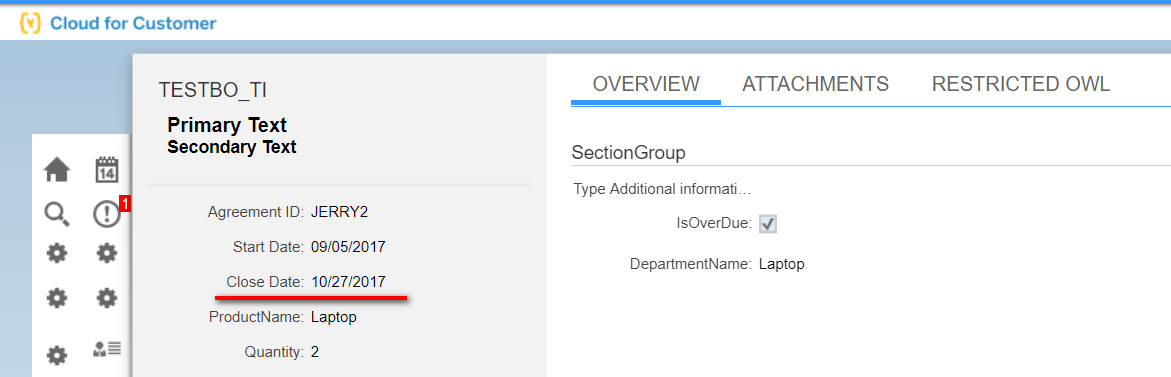Image resolution: width=1171 pixels, height=377 pixels.
Task: Switch to the OVERVIEW tab
Action: coord(646,84)
